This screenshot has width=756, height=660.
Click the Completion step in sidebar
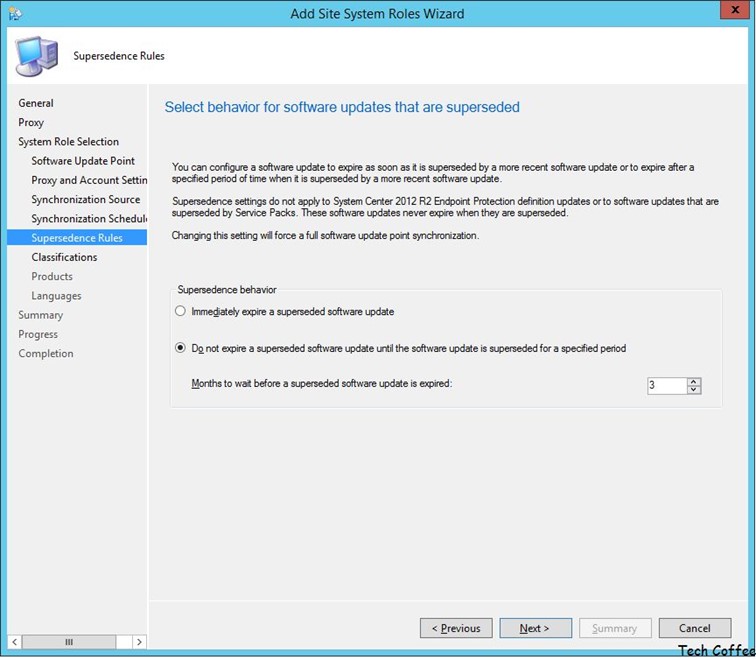pyautogui.click(x=46, y=354)
